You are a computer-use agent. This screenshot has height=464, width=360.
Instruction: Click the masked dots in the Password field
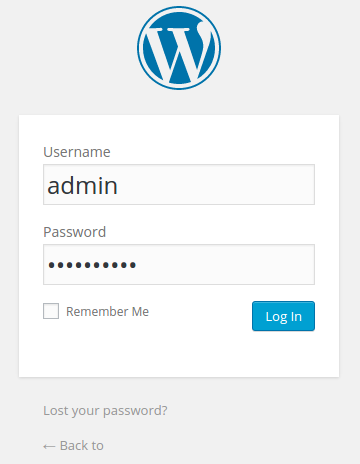(92, 265)
